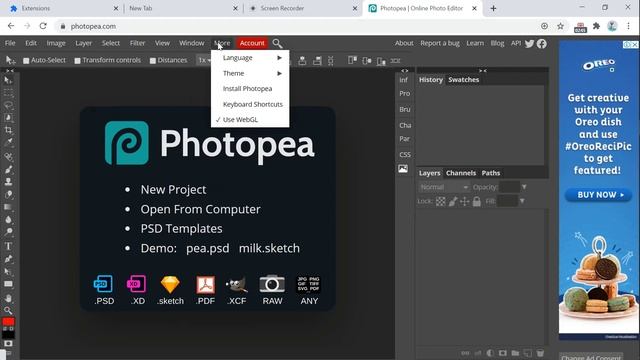
Task: Click the delete layer trash icon
Action: coord(540,353)
